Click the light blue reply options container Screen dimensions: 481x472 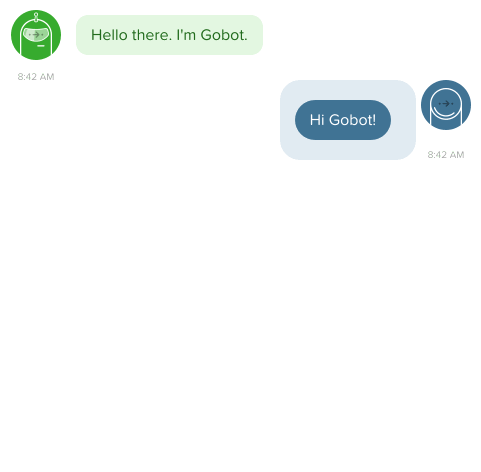pos(348,120)
